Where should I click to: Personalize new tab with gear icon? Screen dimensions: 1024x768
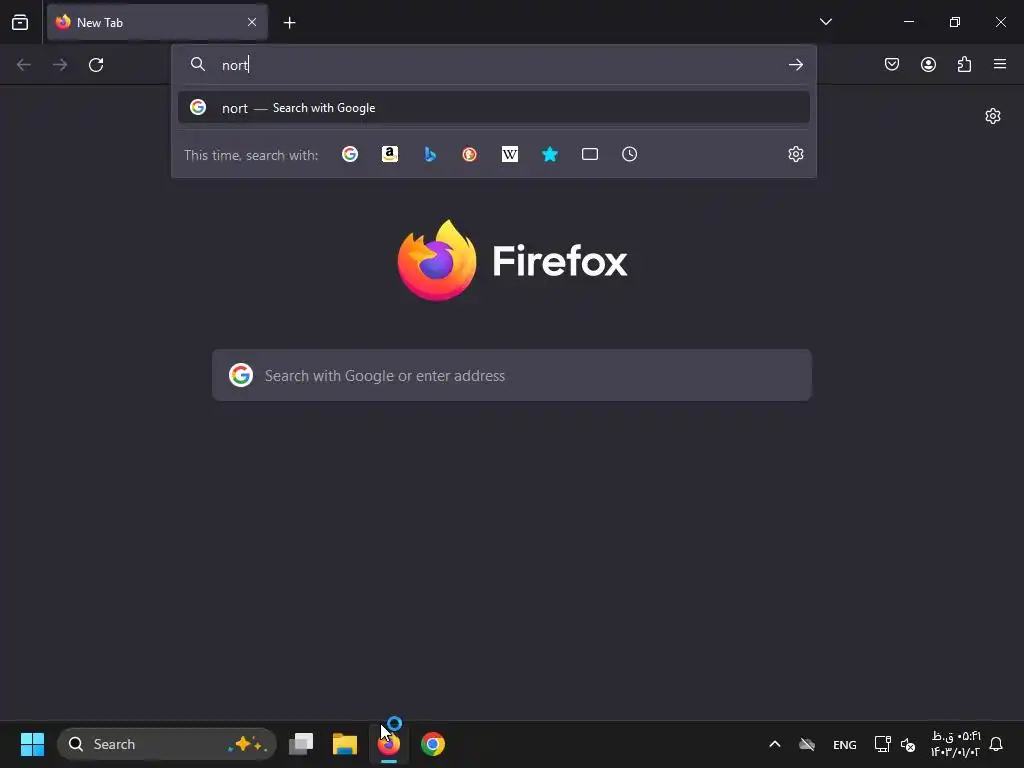993,116
